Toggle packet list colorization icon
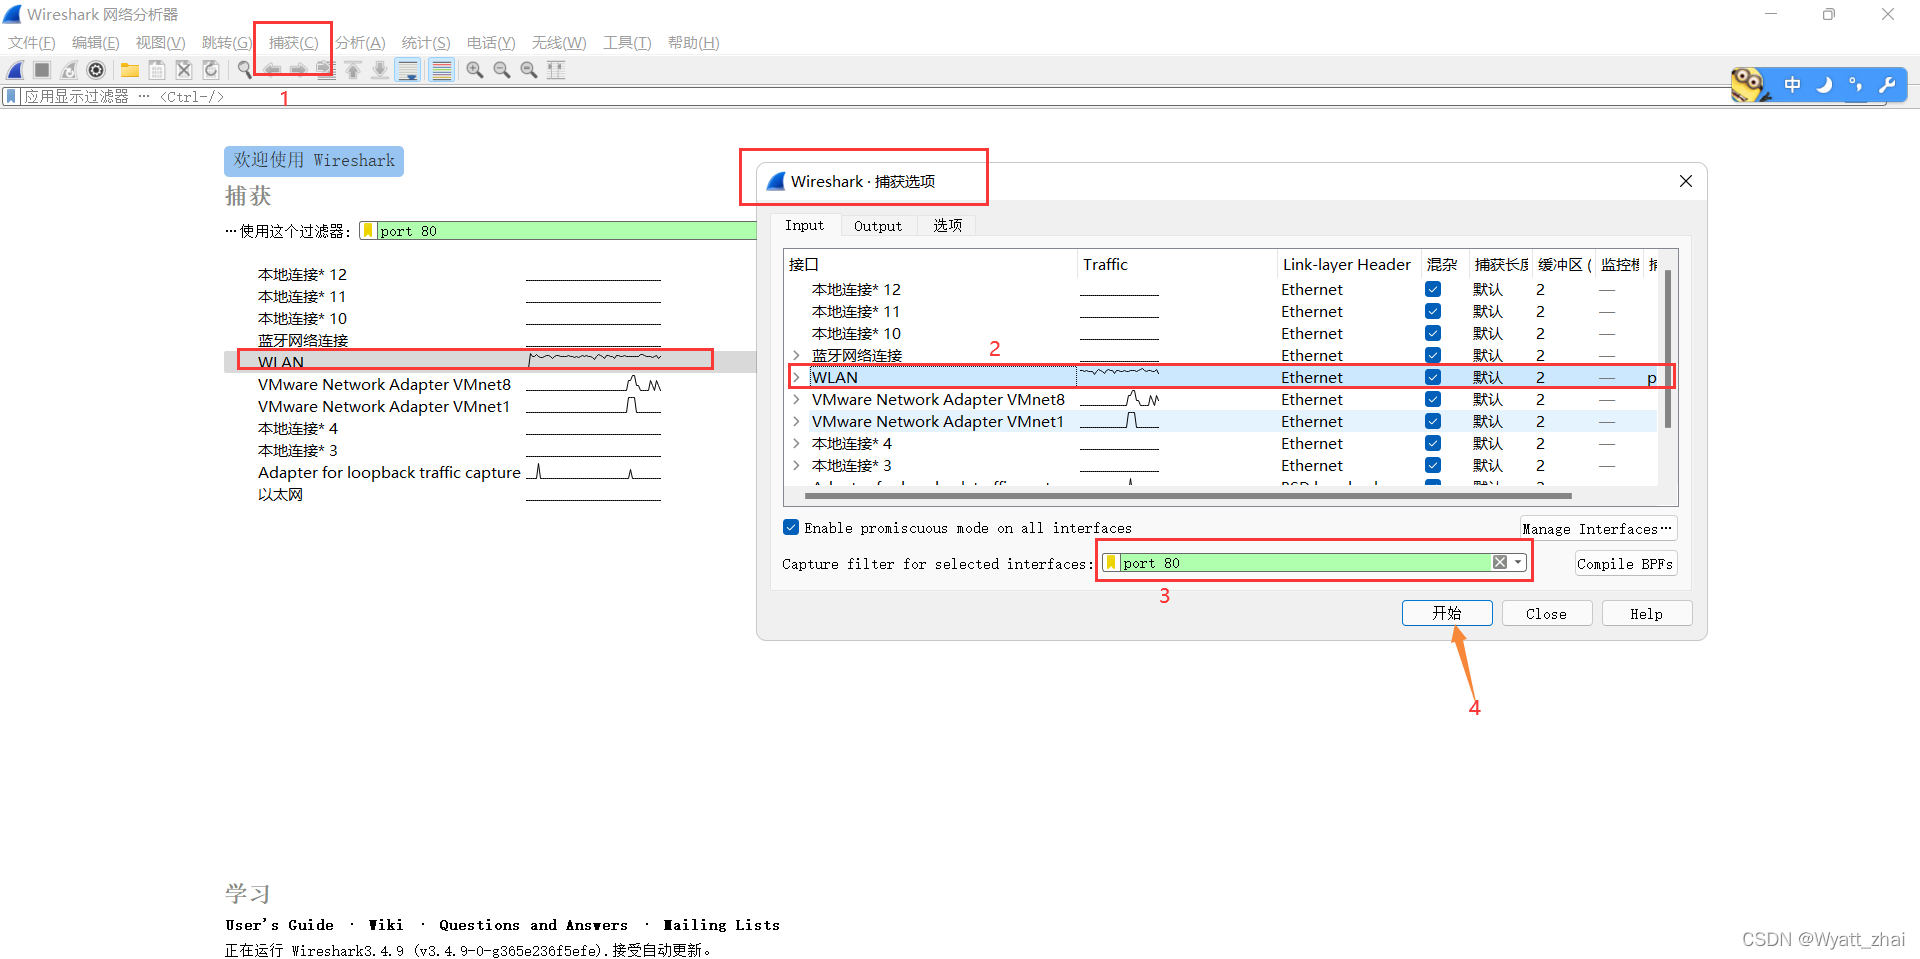The width and height of the screenshot is (1920, 959). click(x=441, y=70)
